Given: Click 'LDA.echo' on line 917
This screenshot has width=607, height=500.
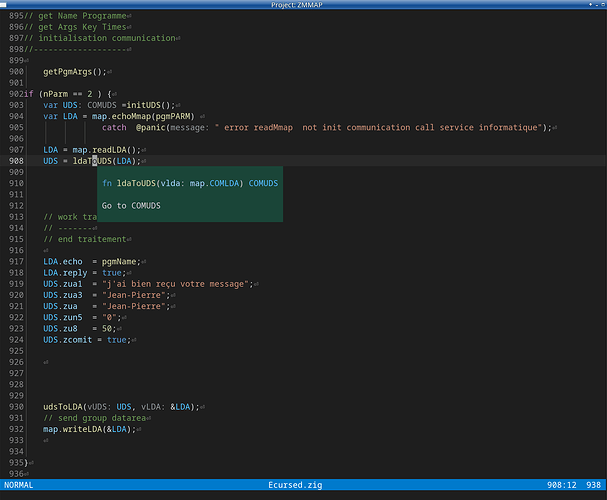Looking at the screenshot, I should [63, 262].
